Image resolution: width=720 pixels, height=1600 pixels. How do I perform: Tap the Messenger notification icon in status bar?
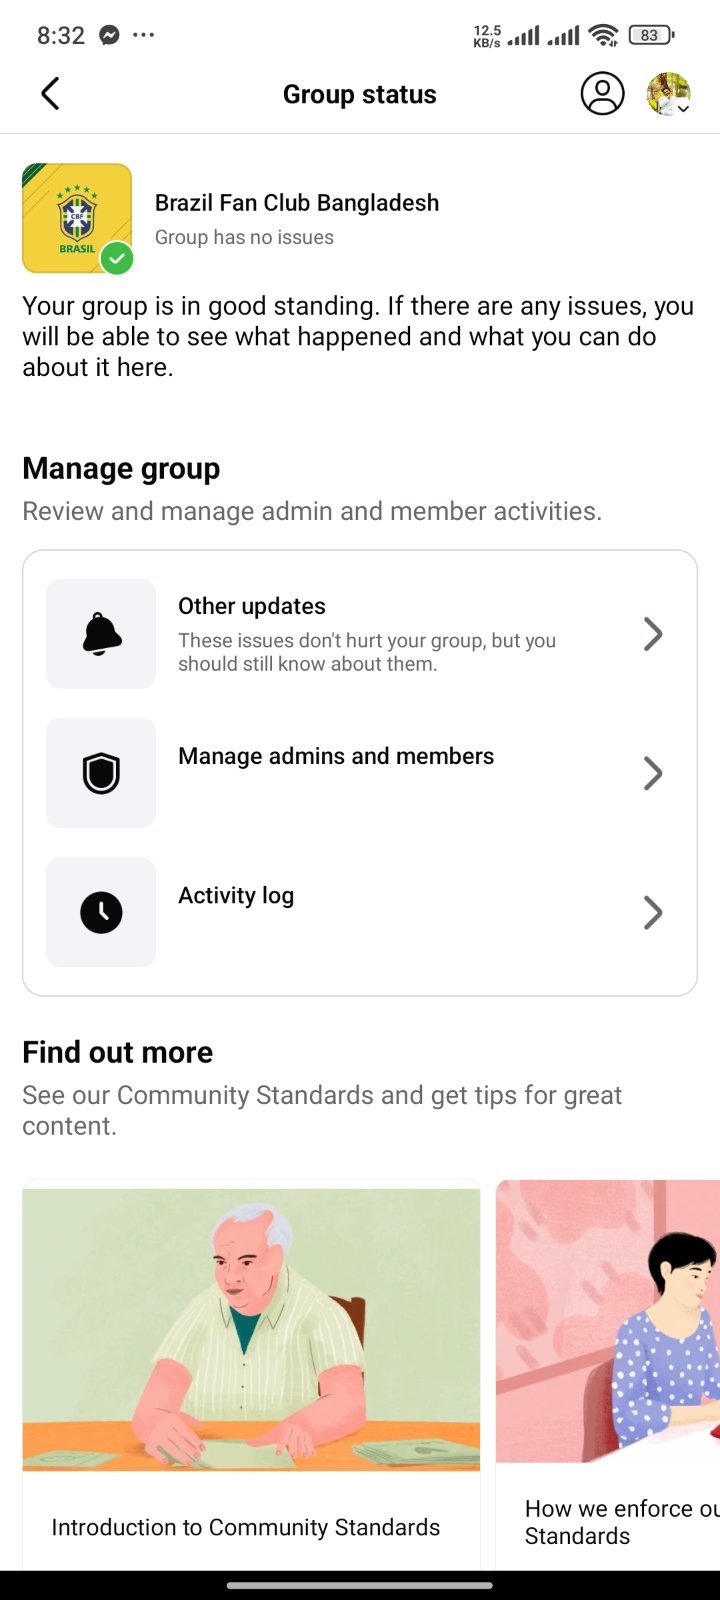click(109, 35)
